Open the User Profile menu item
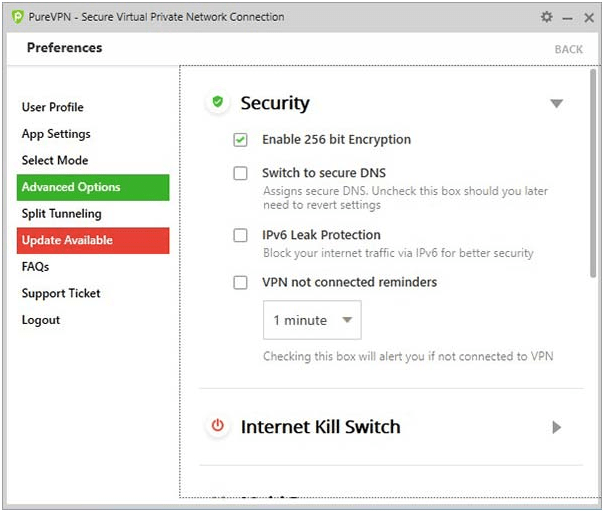 pyautogui.click(x=52, y=107)
